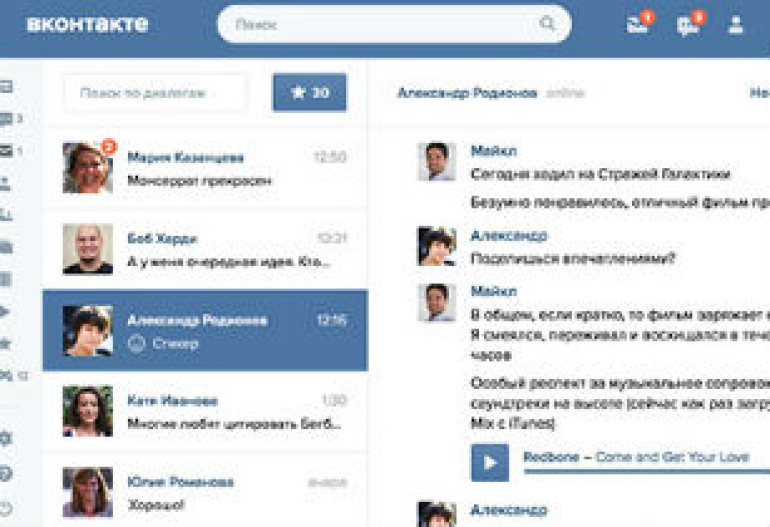
Task: Open dialog with Боб Харди
Action: click(205, 249)
